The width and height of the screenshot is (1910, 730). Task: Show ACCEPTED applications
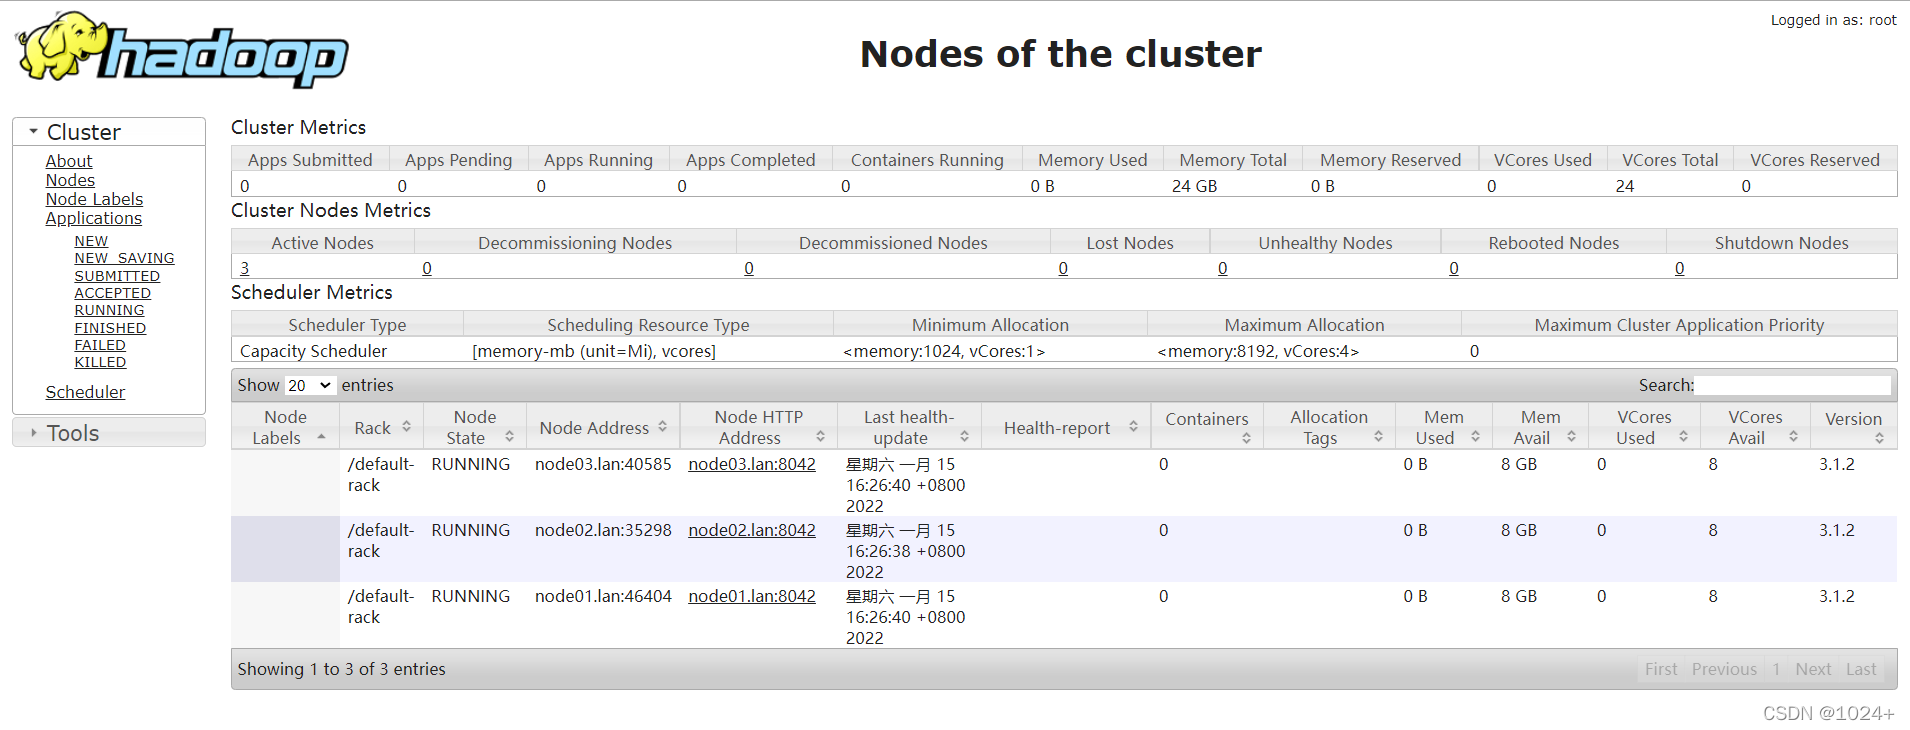coord(113,293)
